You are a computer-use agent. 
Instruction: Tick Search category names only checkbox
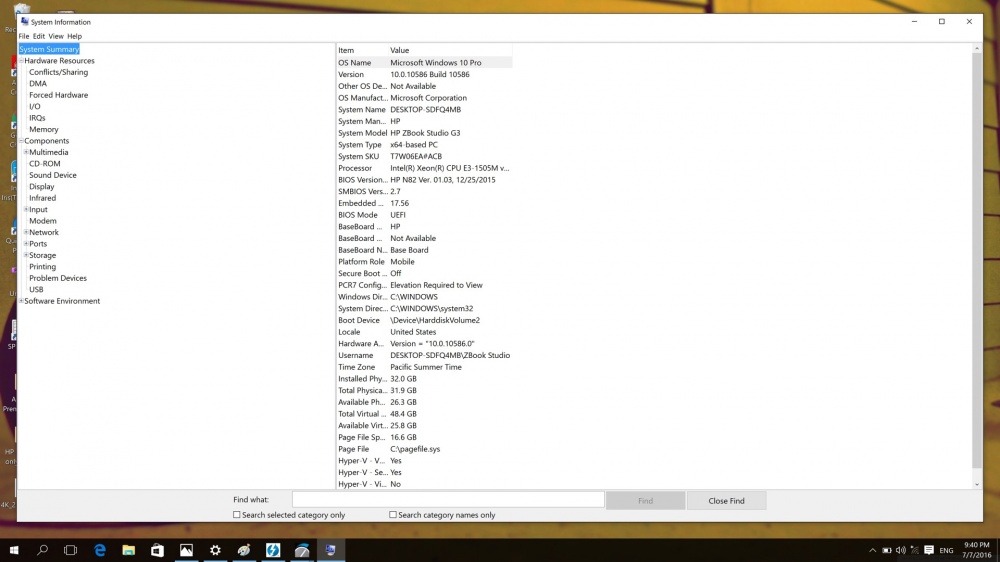pyautogui.click(x=393, y=515)
